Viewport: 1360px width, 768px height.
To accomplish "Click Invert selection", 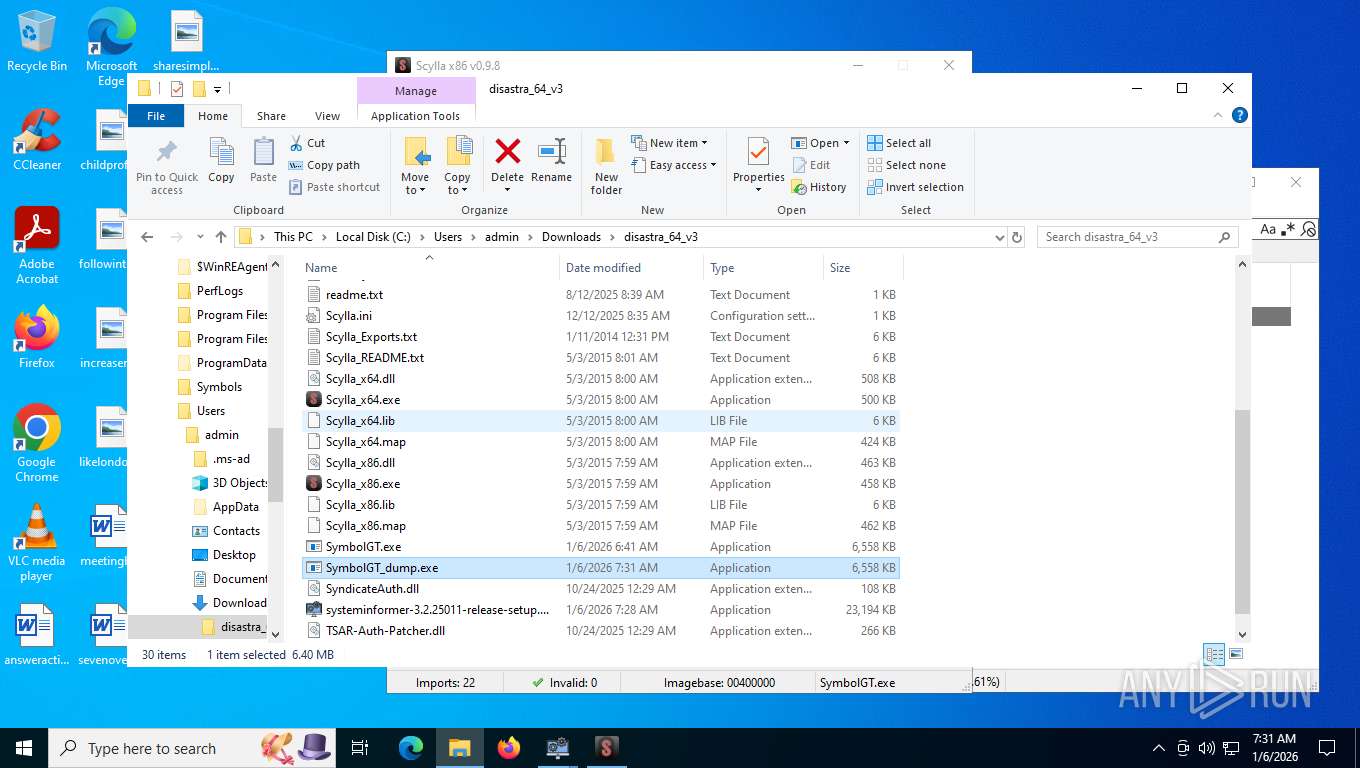I will click(x=915, y=187).
